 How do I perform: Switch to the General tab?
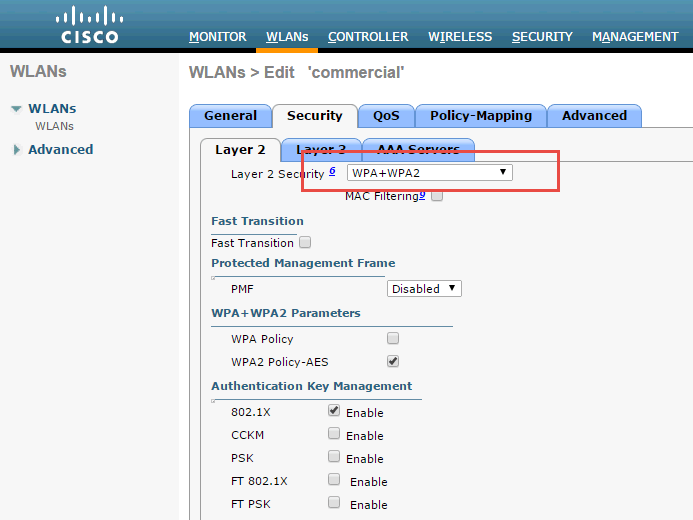(230, 116)
